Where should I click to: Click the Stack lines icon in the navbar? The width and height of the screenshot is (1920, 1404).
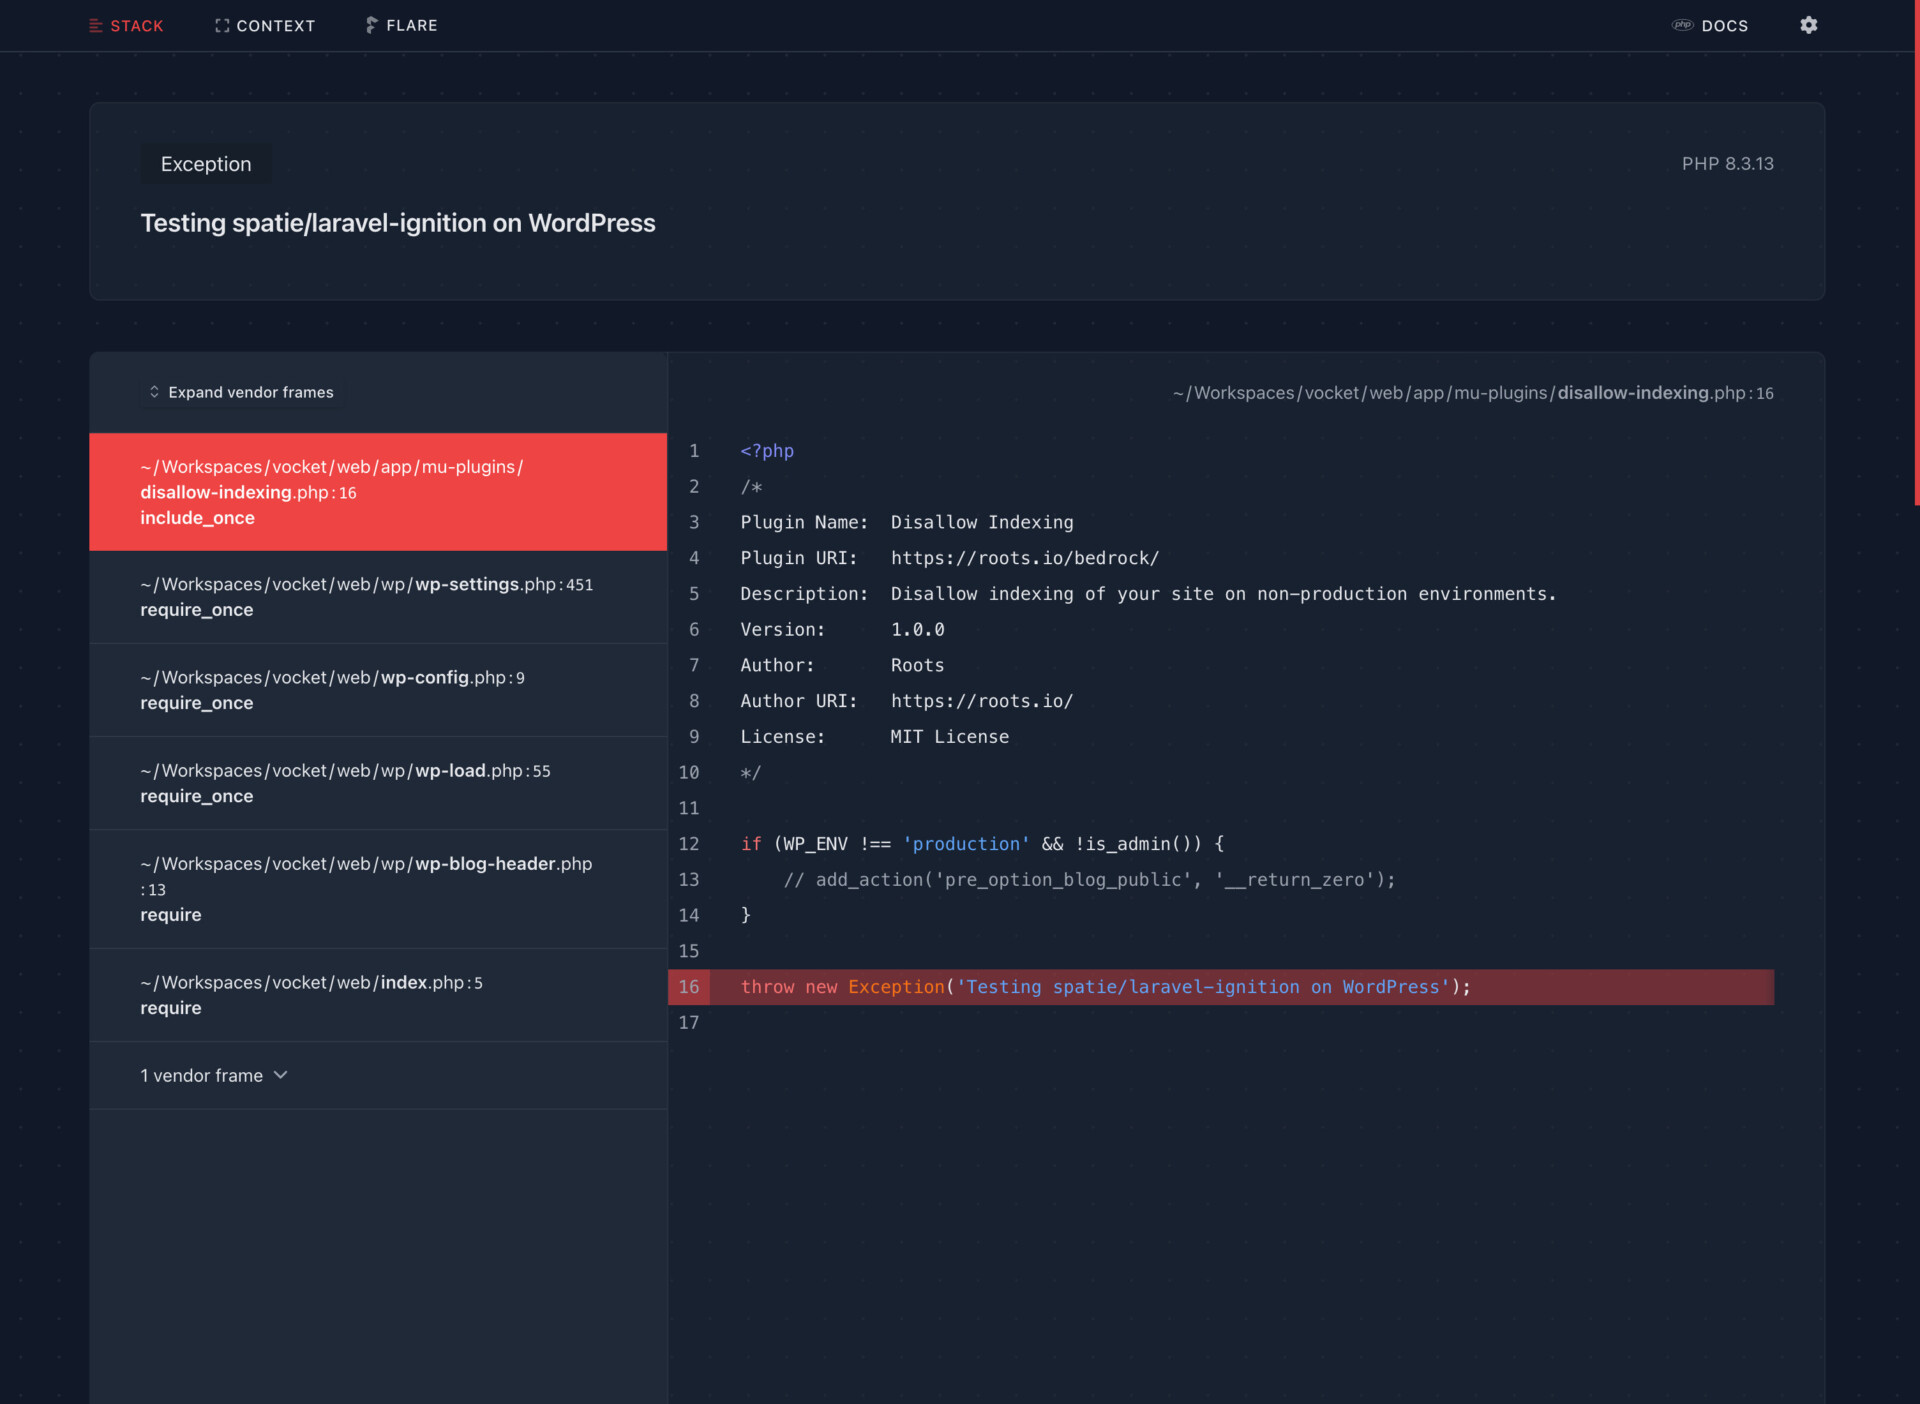[x=96, y=26]
